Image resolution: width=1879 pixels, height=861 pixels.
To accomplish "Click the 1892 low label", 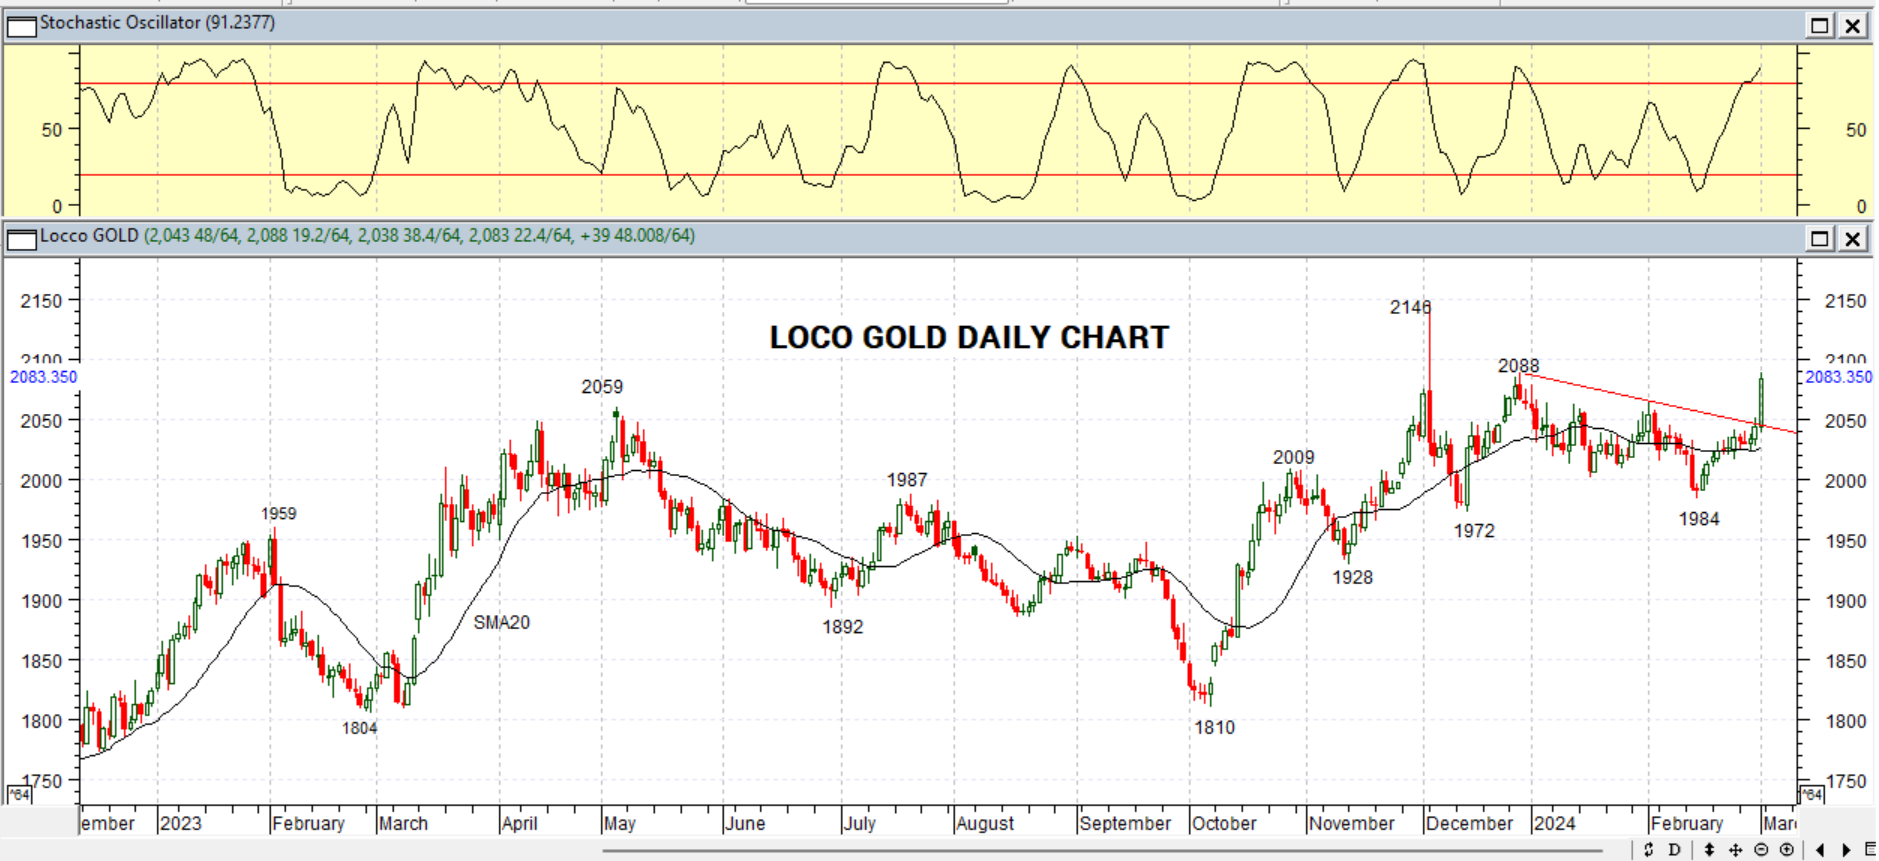I will [x=842, y=627].
